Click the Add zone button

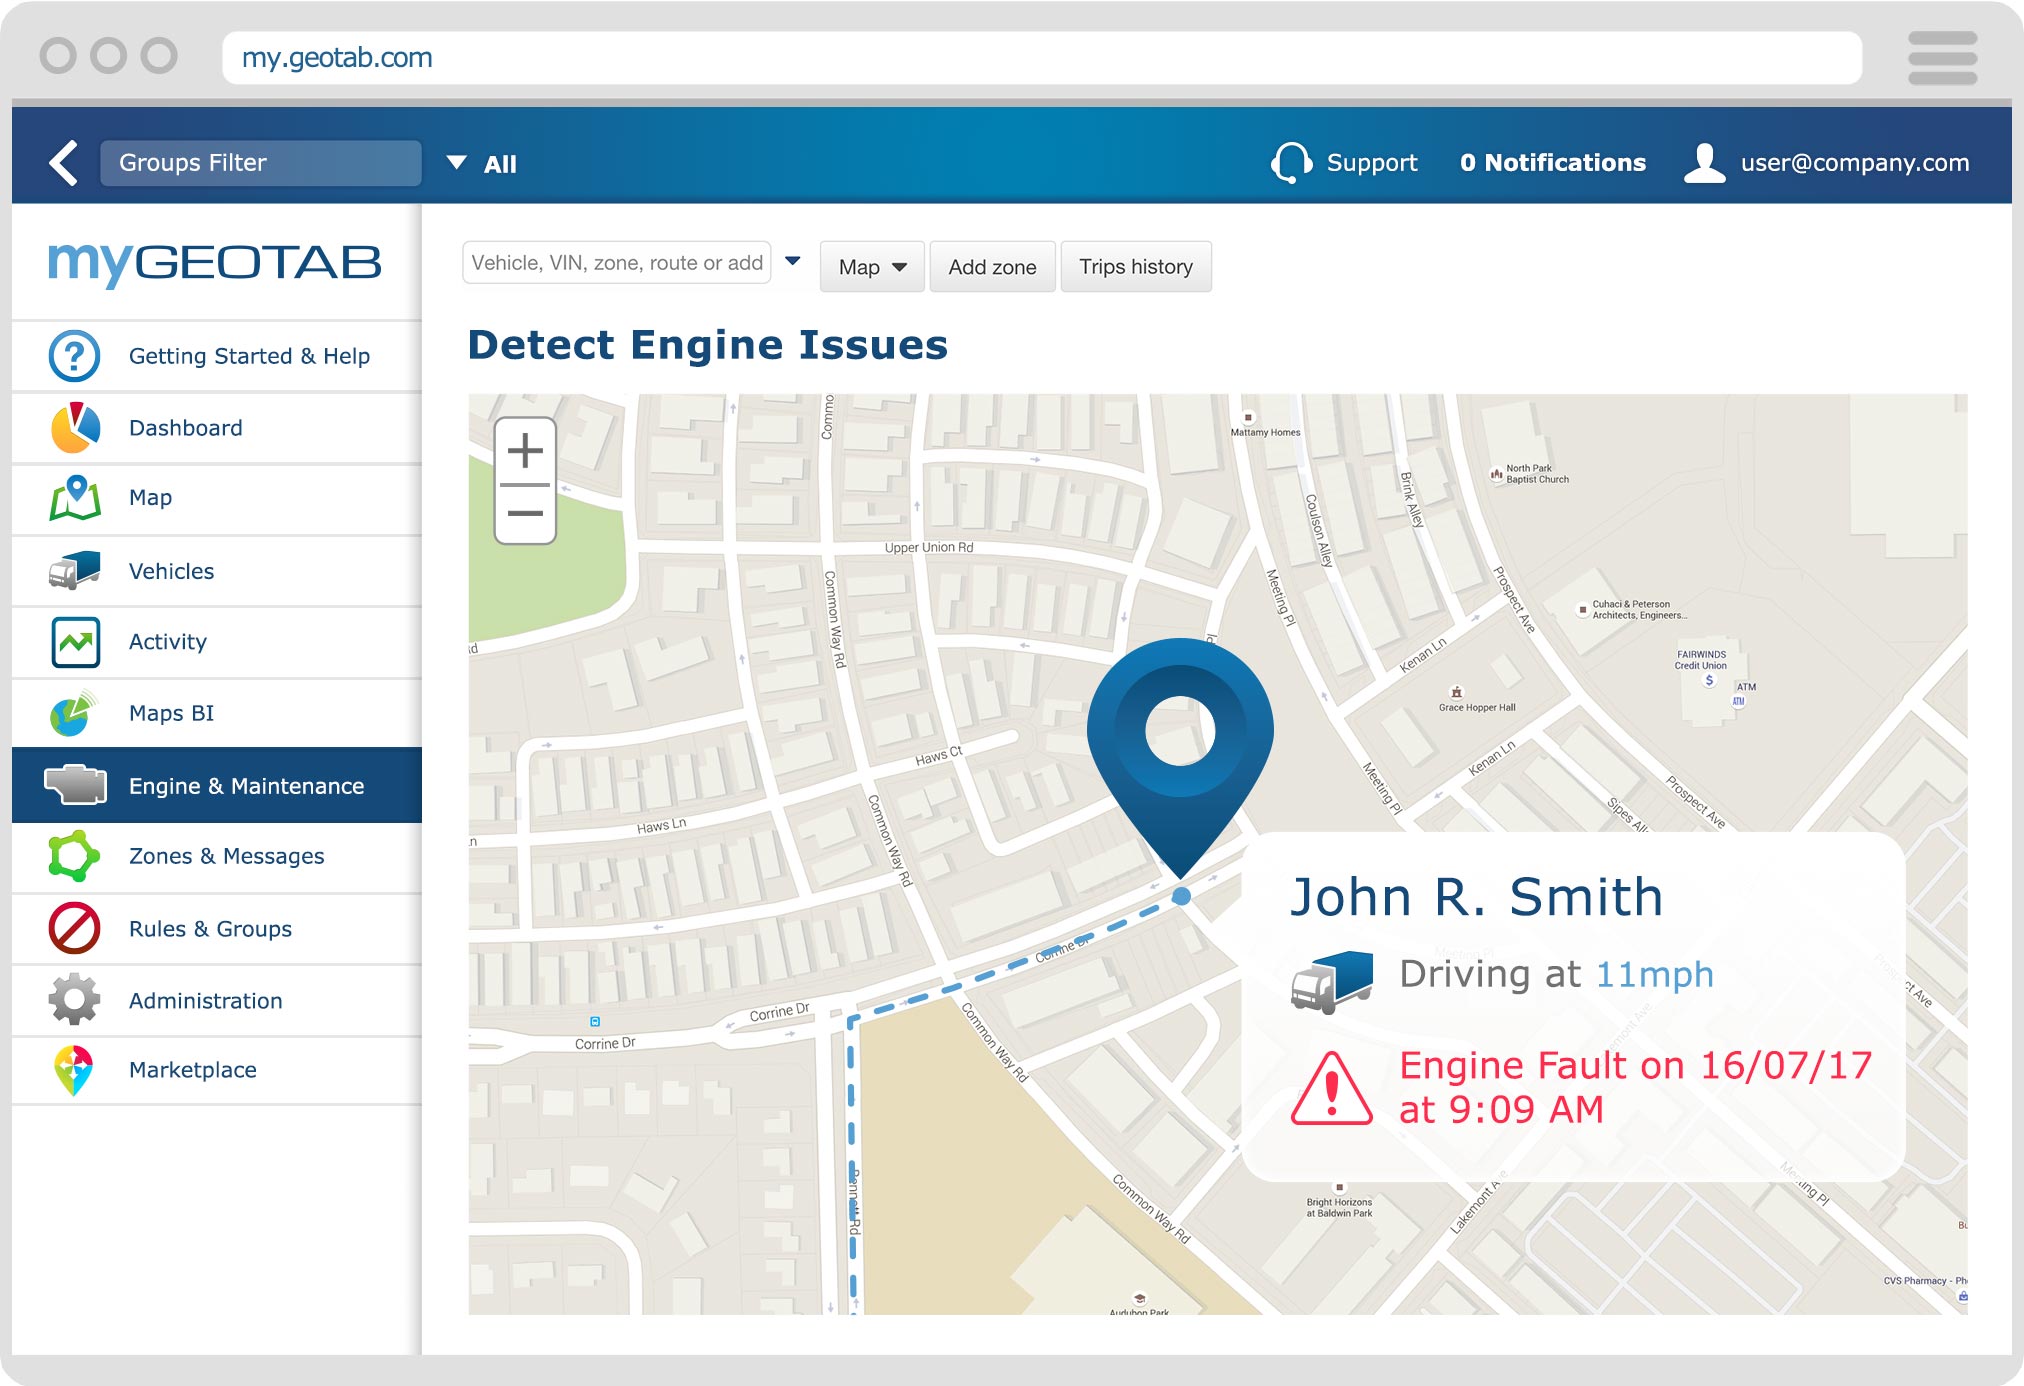[x=992, y=267]
